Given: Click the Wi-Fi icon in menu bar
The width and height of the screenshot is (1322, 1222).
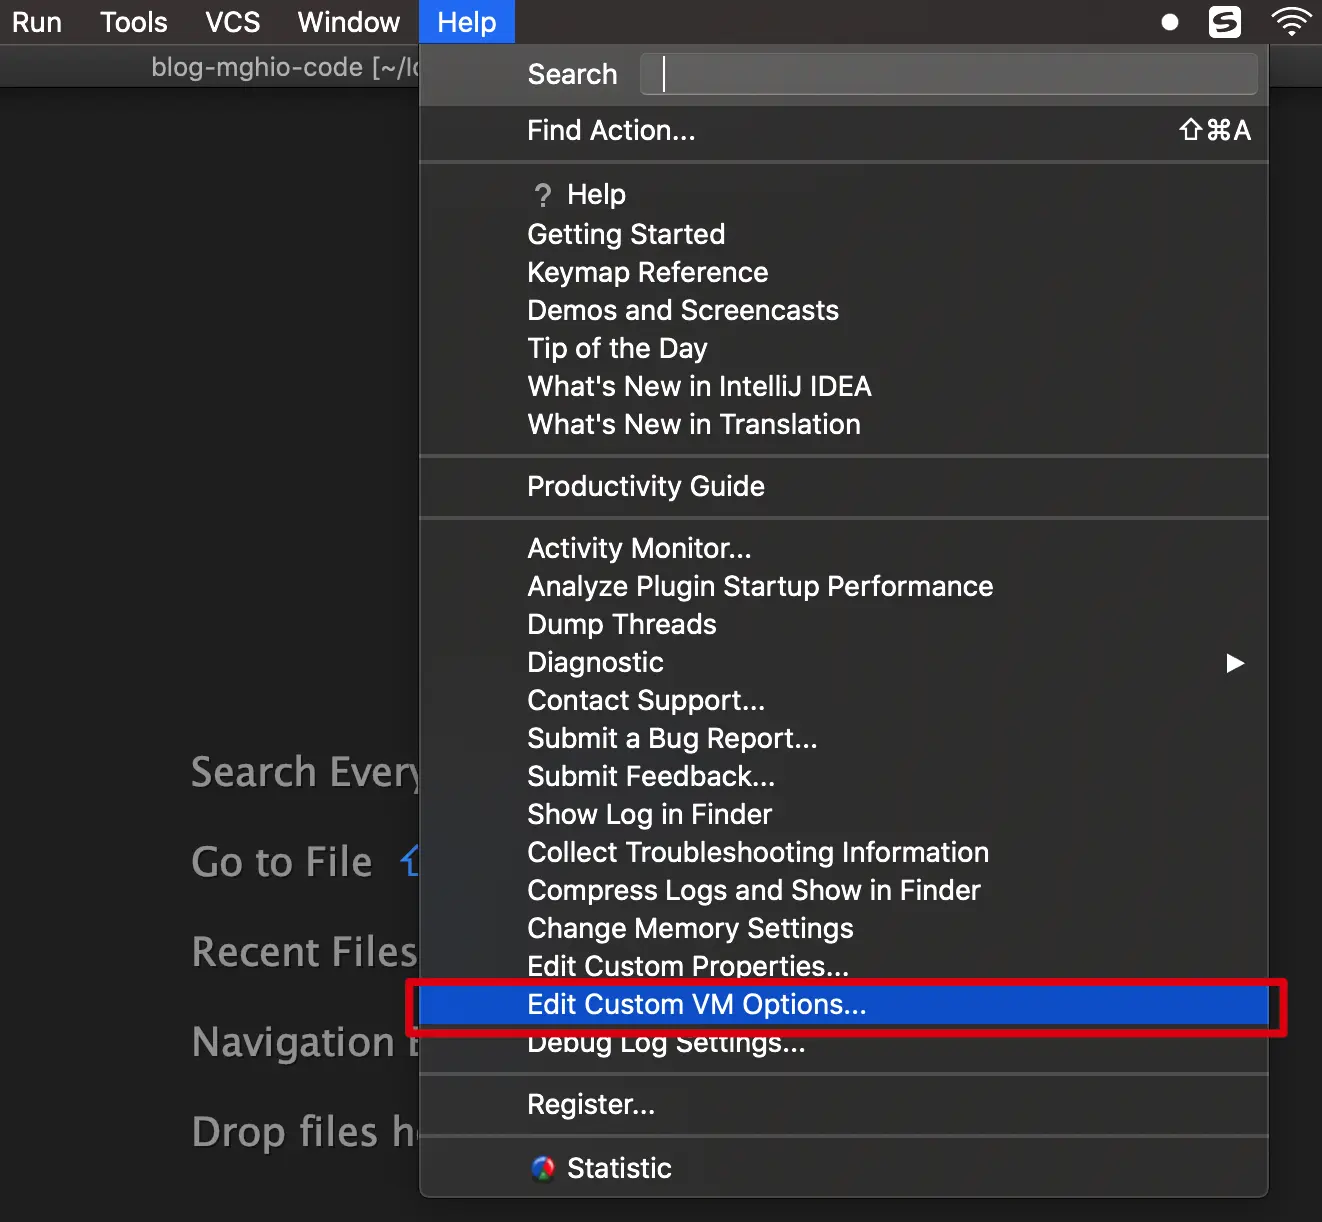Looking at the screenshot, I should click(x=1291, y=21).
